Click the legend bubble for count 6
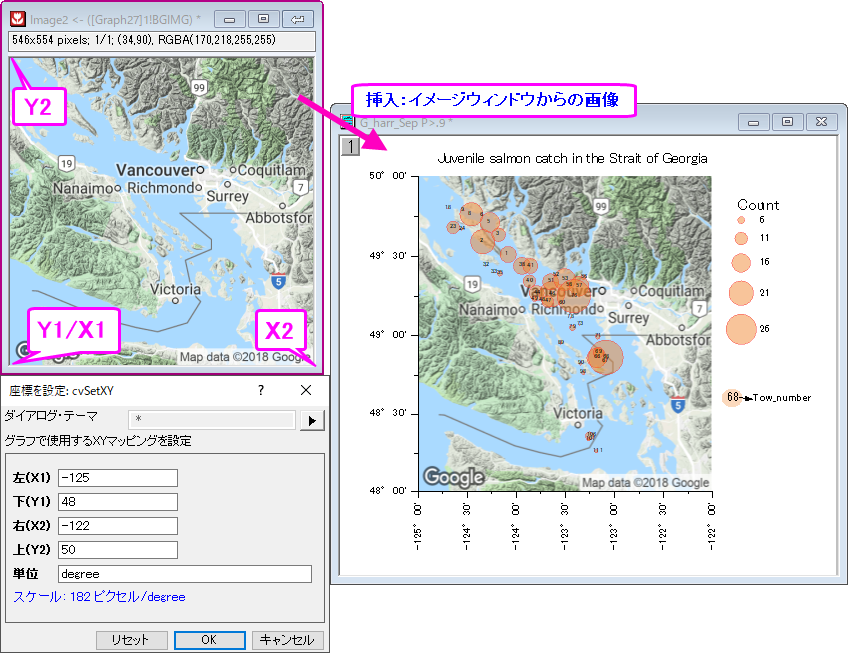The height and width of the screenshot is (653, 848). pos(741,220)
